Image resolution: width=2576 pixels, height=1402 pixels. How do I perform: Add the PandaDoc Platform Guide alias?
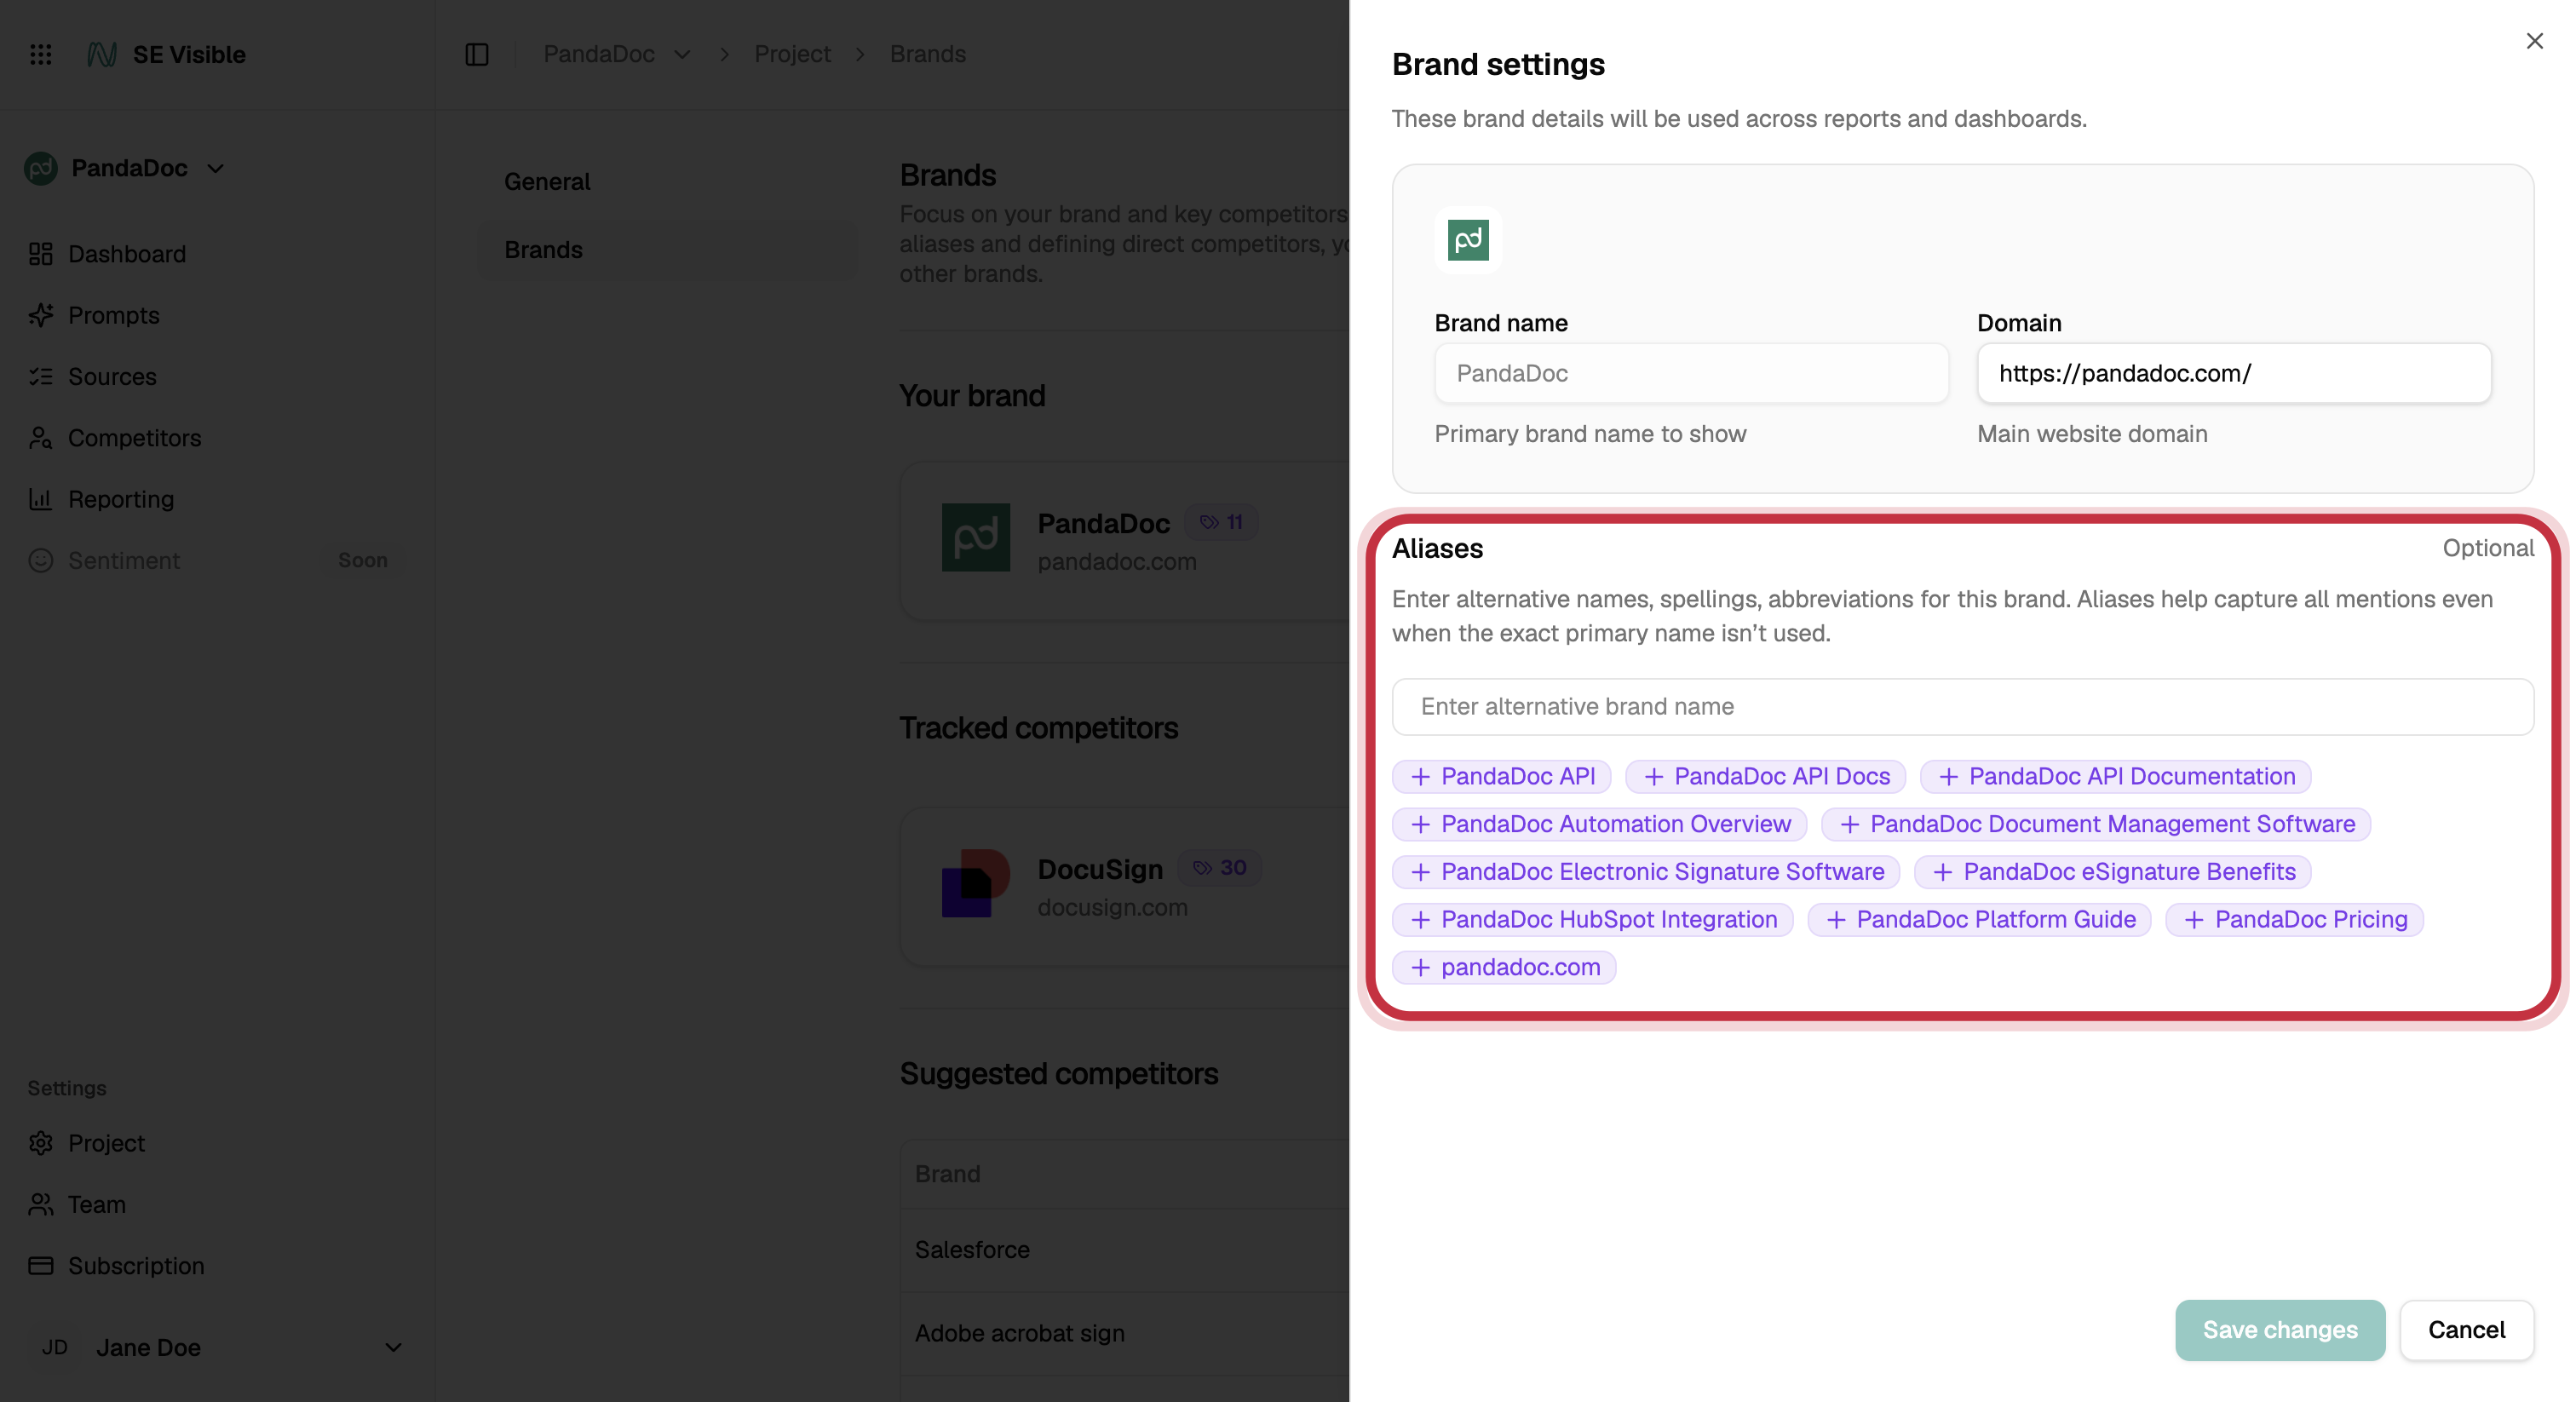point(1979,920)
